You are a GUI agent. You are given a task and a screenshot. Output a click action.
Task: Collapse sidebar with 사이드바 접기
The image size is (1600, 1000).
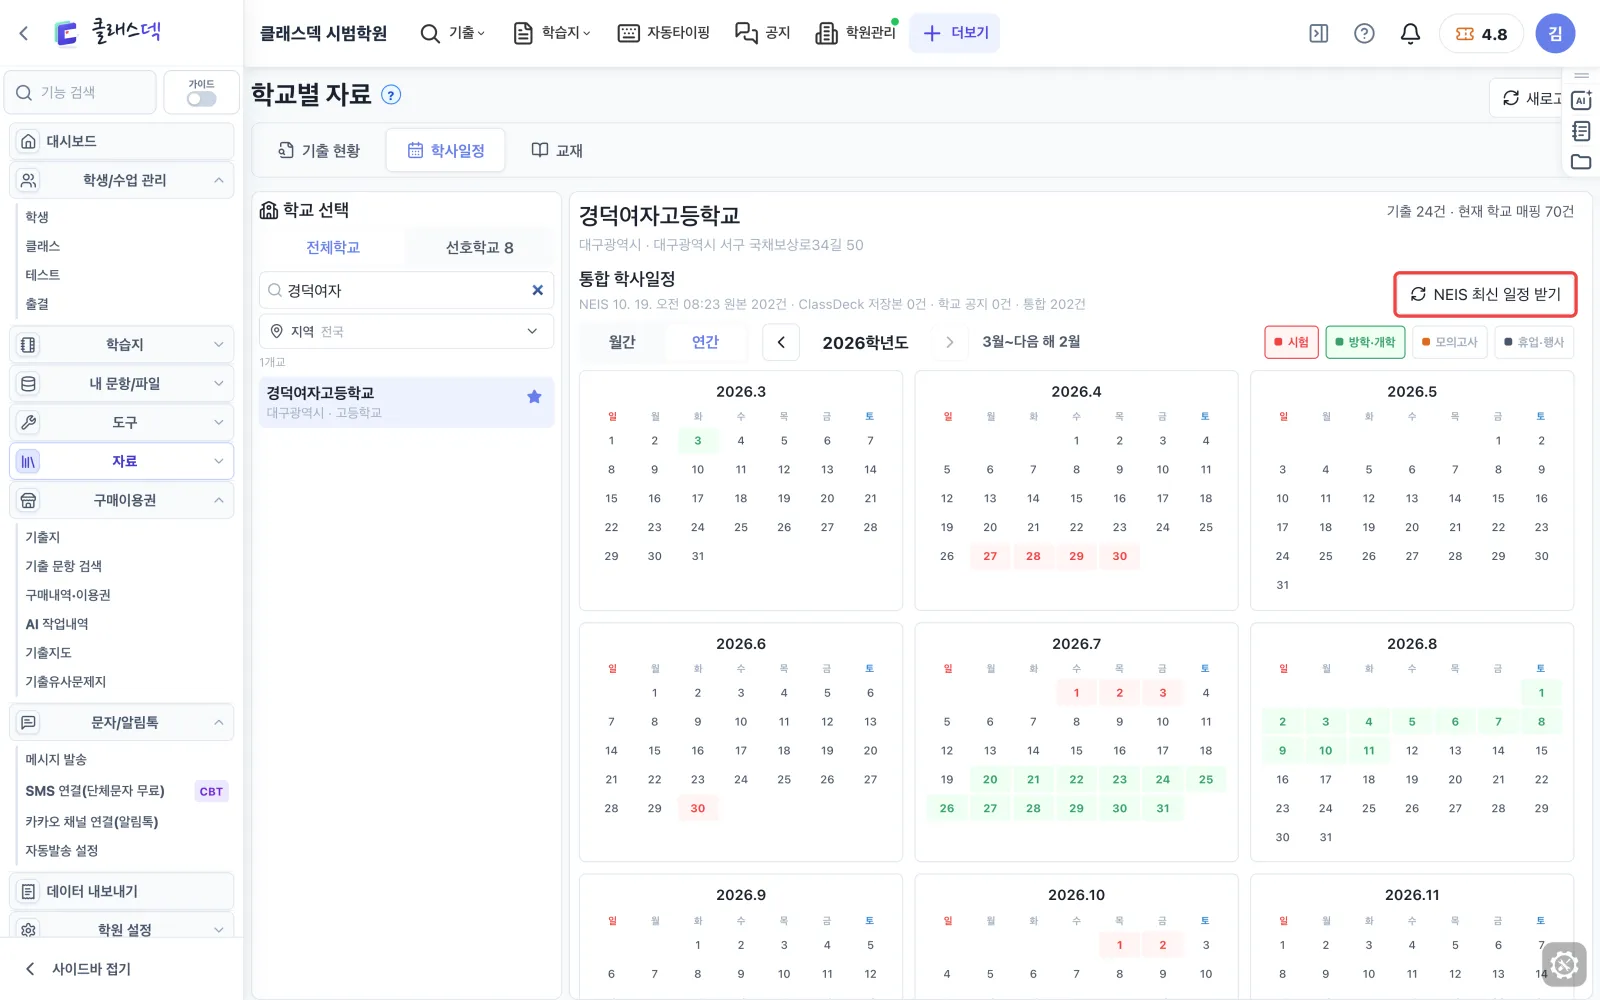[78, 968]
